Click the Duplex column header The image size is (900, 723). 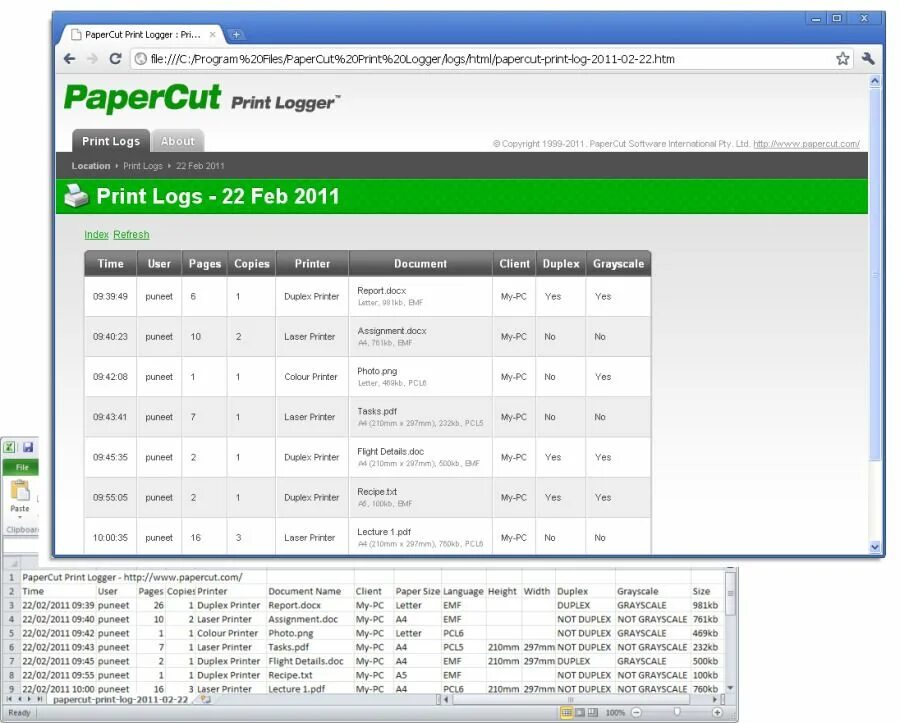tap(561, 263)
